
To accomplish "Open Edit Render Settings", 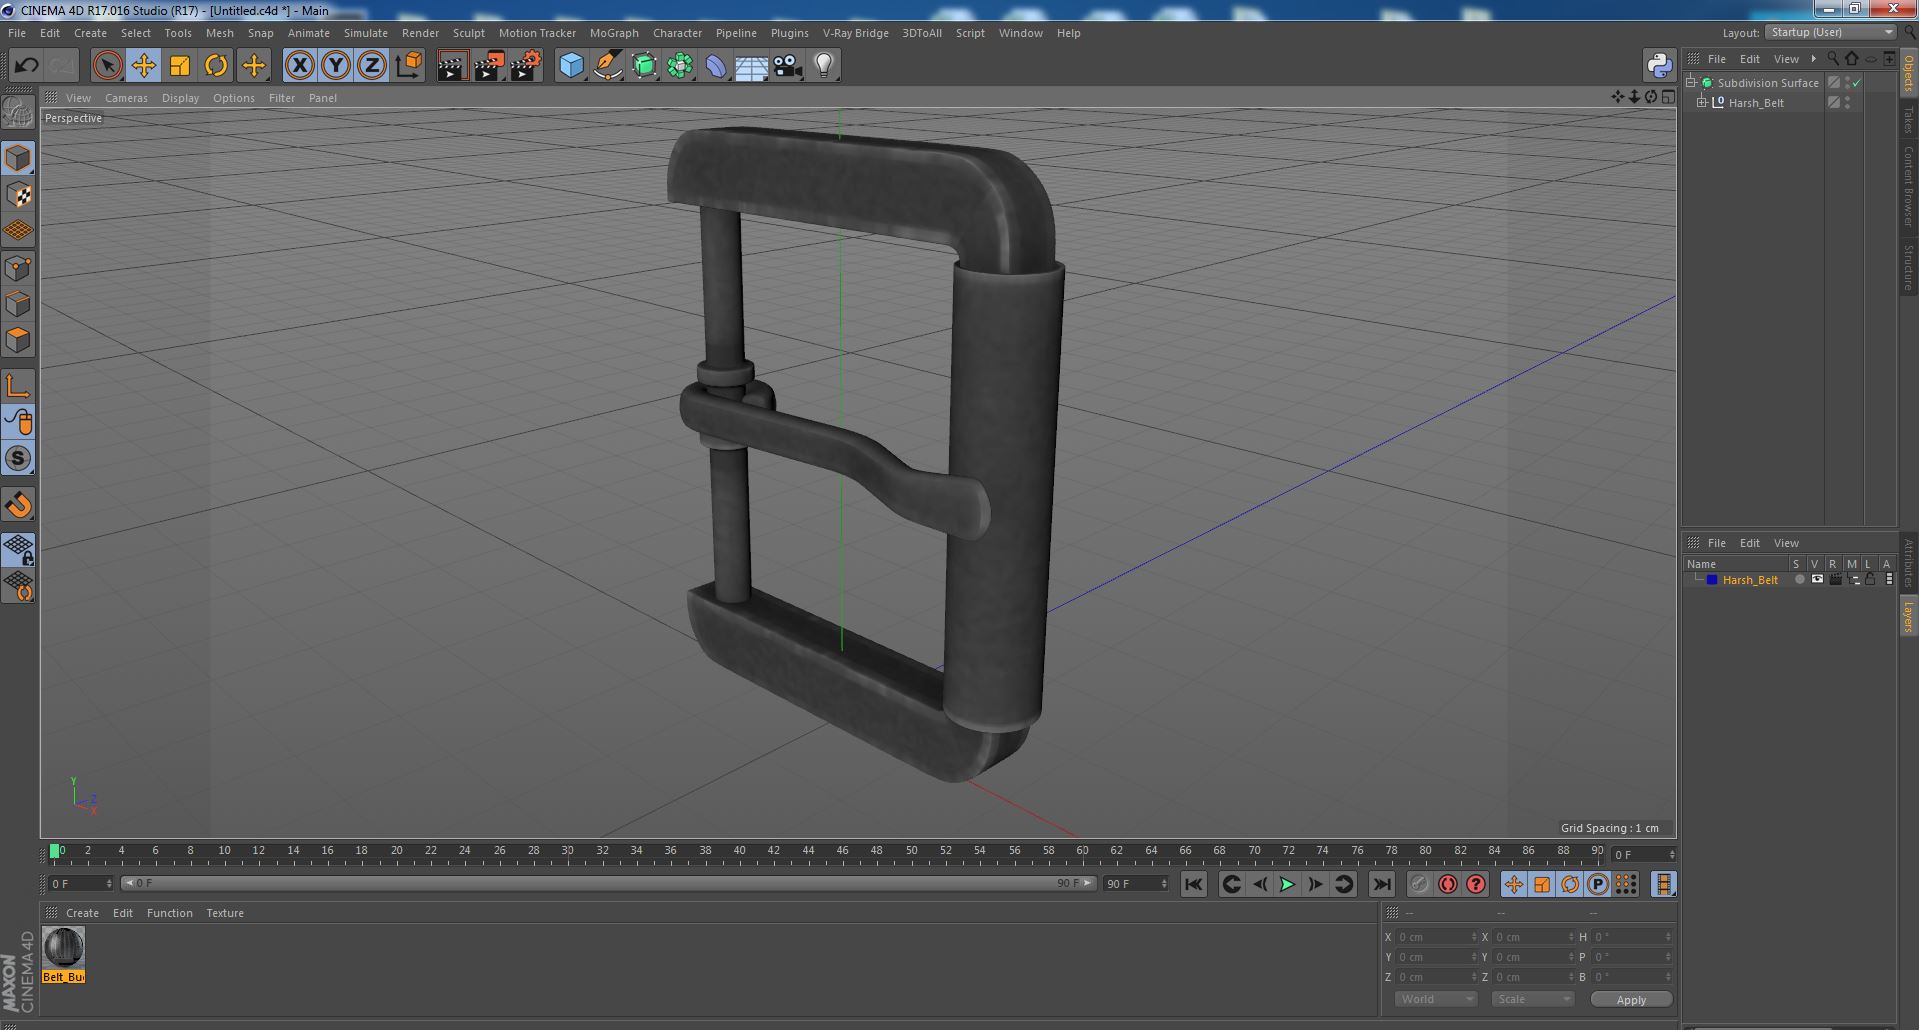I will (526, 66).
